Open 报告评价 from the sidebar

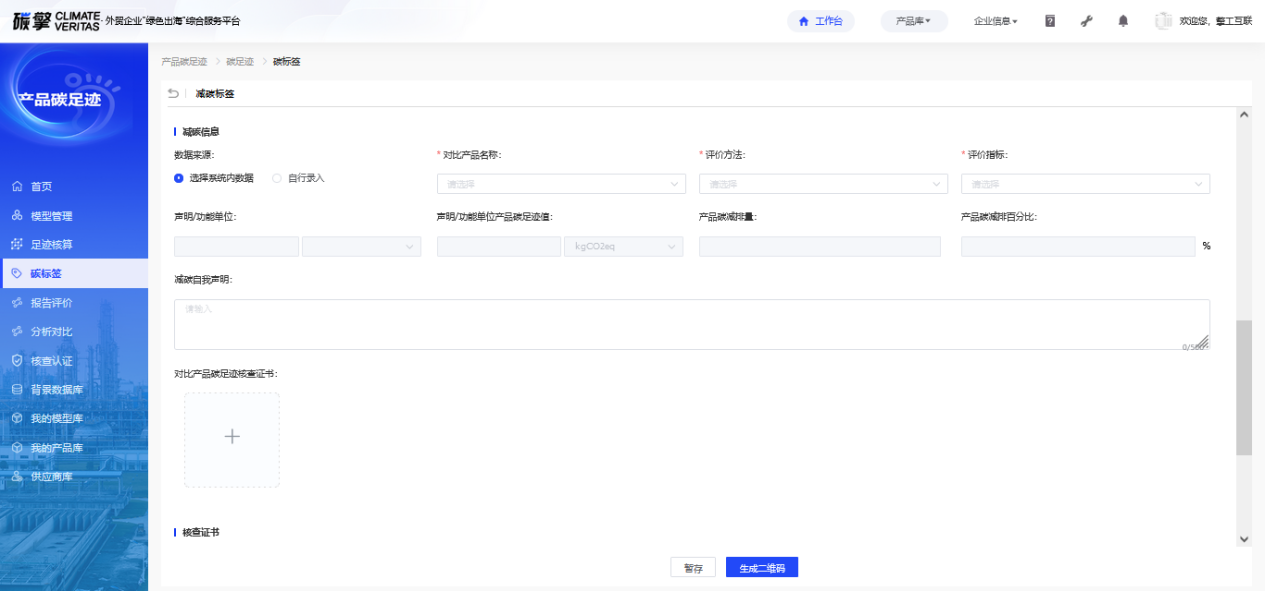[x=51, y=302]
